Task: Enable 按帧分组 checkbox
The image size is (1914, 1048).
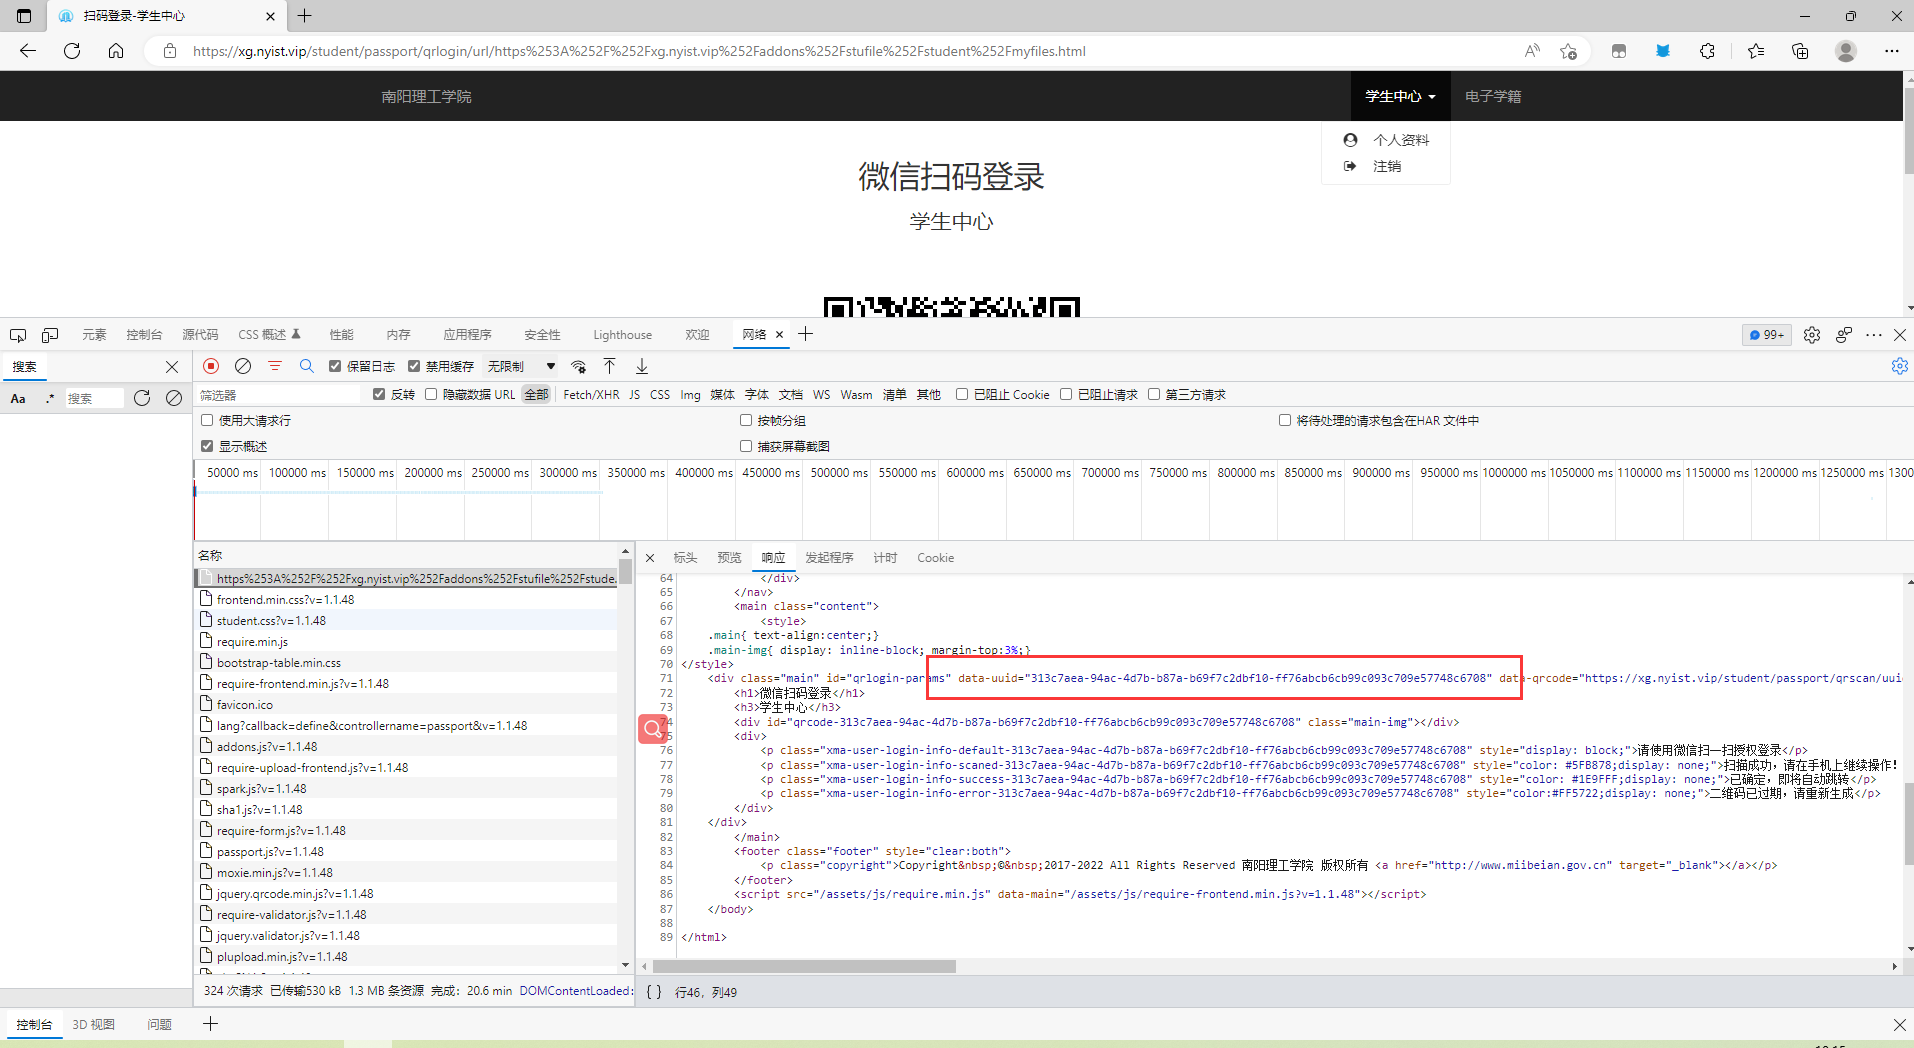Action: (746, 420)
